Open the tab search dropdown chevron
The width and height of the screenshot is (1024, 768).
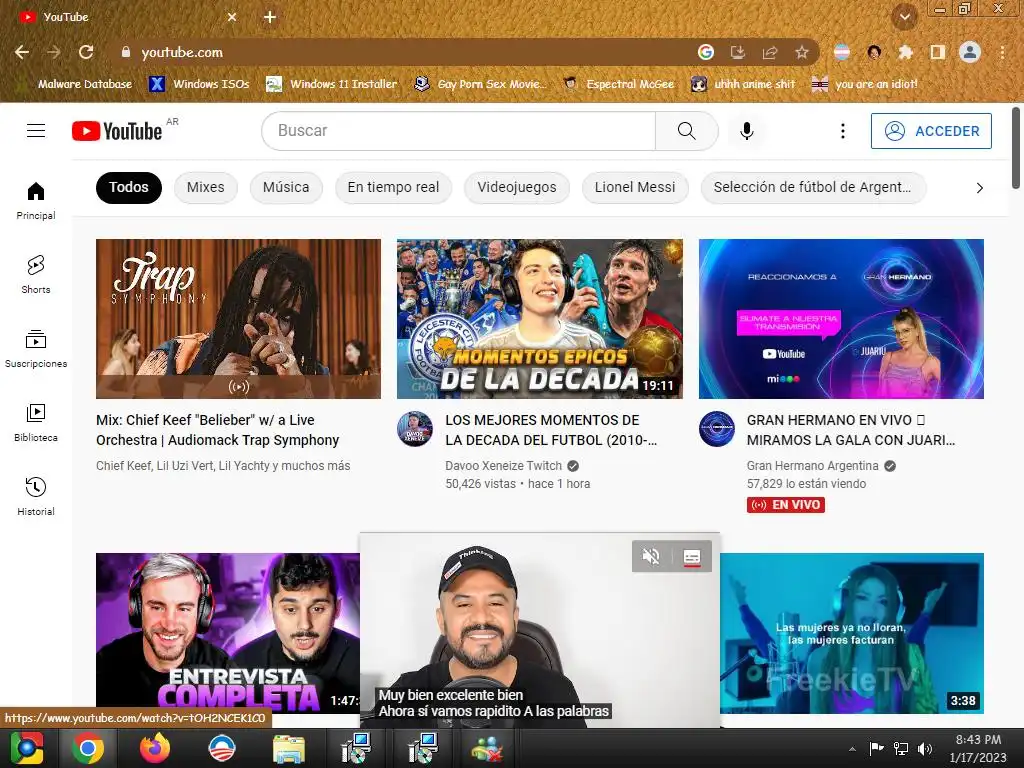pyautogui.click(x=905, y=17)
